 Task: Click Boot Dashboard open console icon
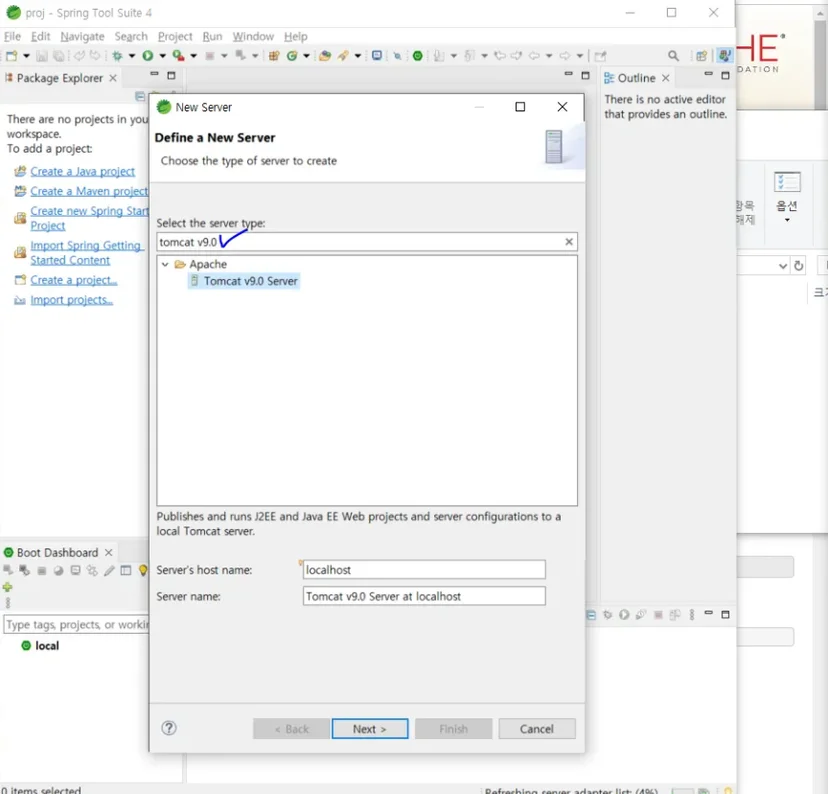pos(76,571)
